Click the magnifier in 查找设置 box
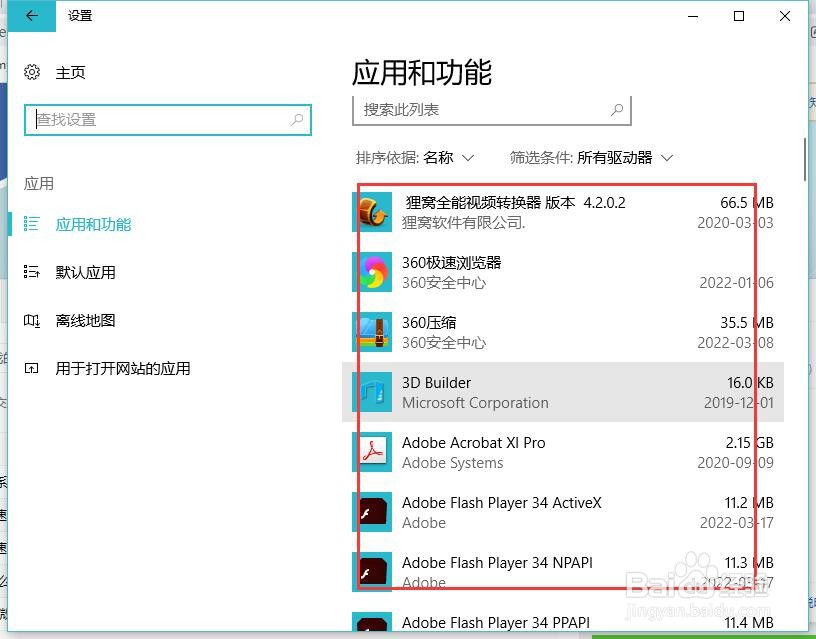Image resolution: width=816 pixels, height=639 pixels. tap(297, 120)
